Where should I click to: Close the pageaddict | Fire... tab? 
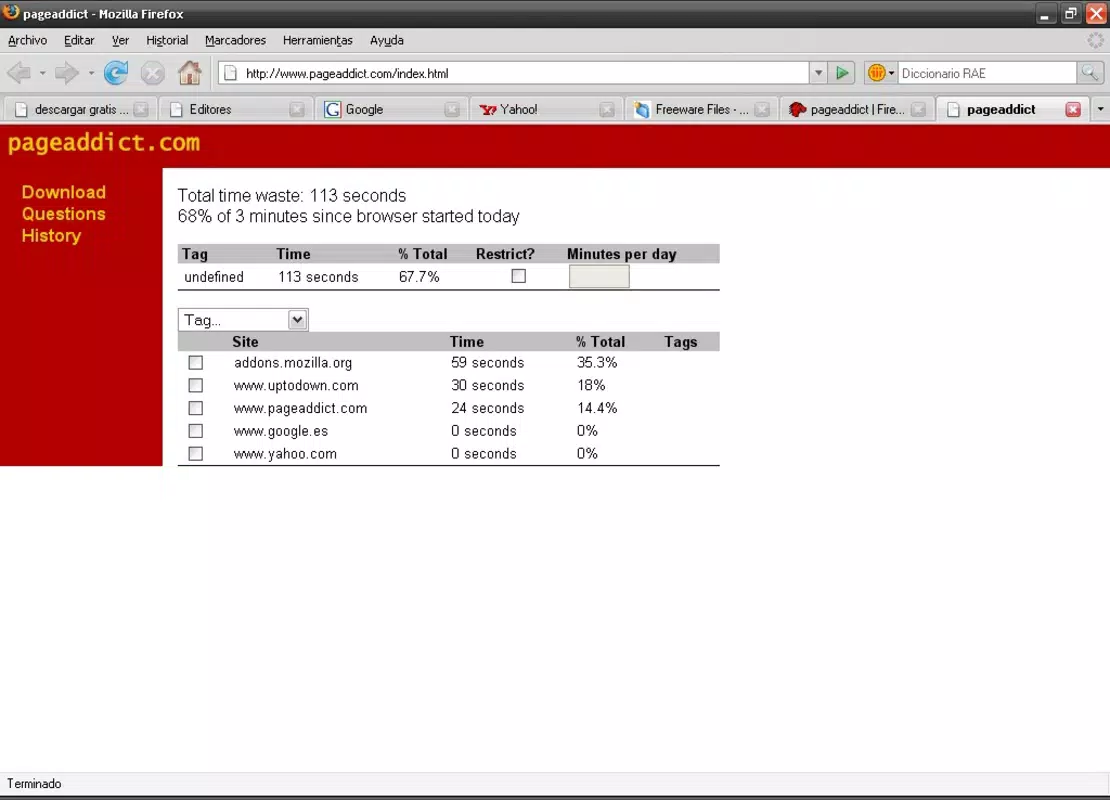(x=918, y=109)
